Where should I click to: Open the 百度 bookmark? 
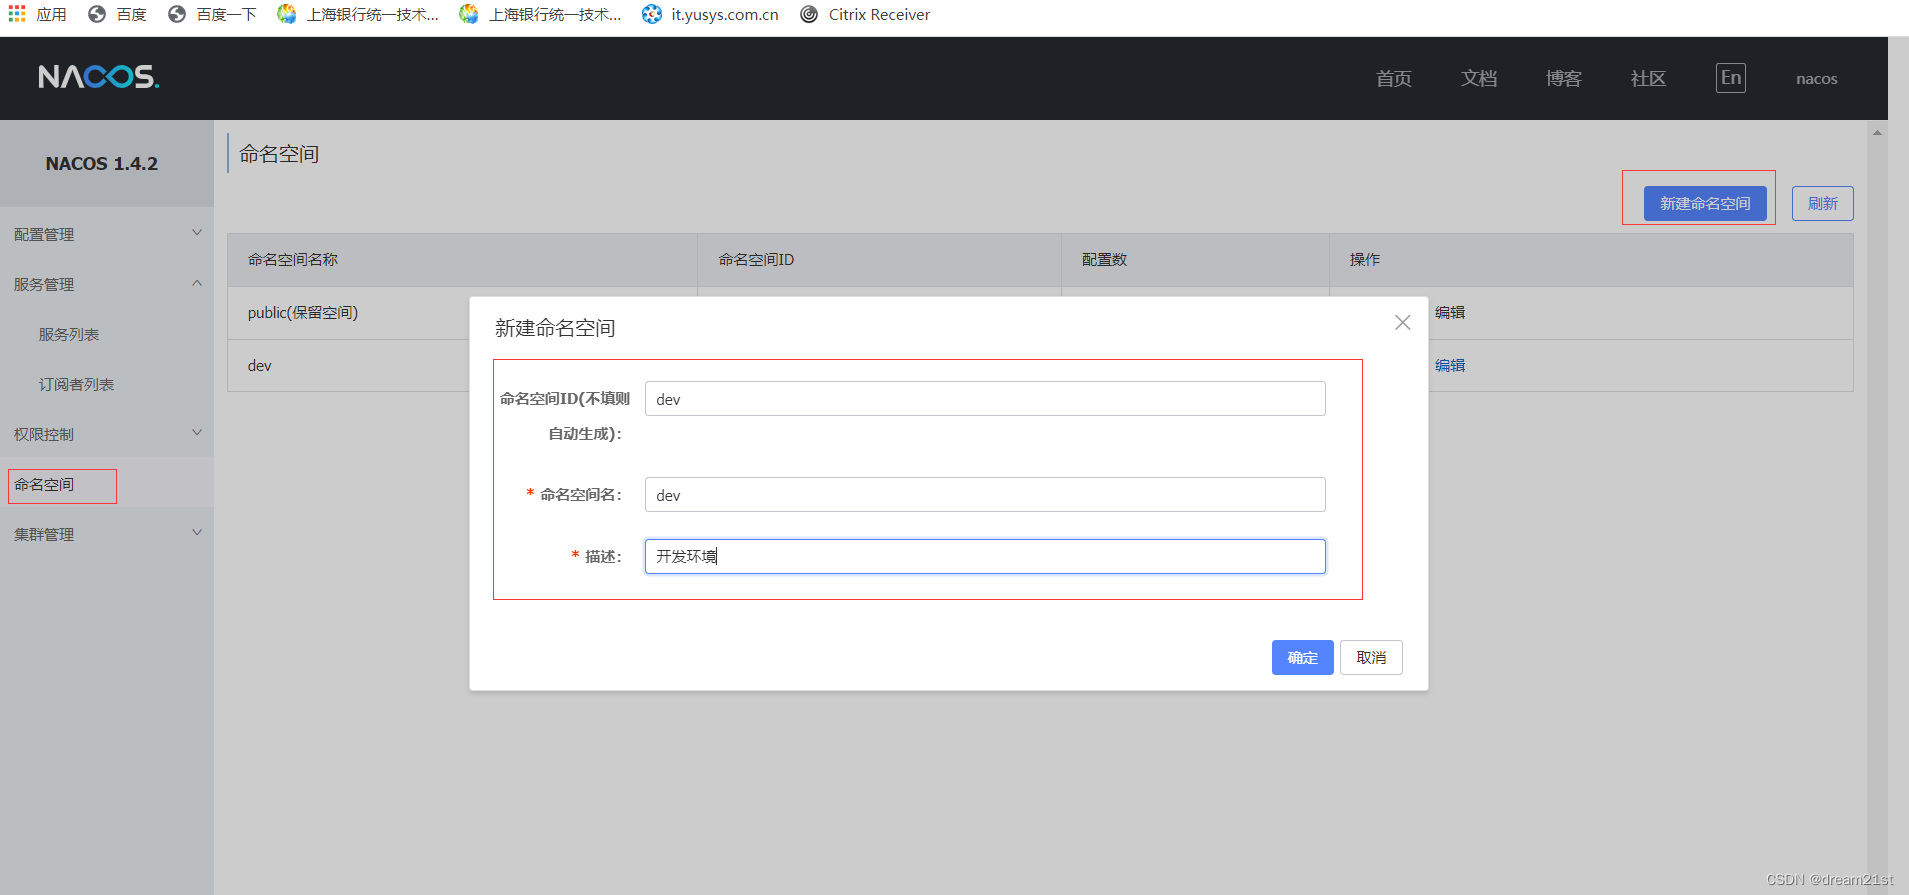[117, 14]
